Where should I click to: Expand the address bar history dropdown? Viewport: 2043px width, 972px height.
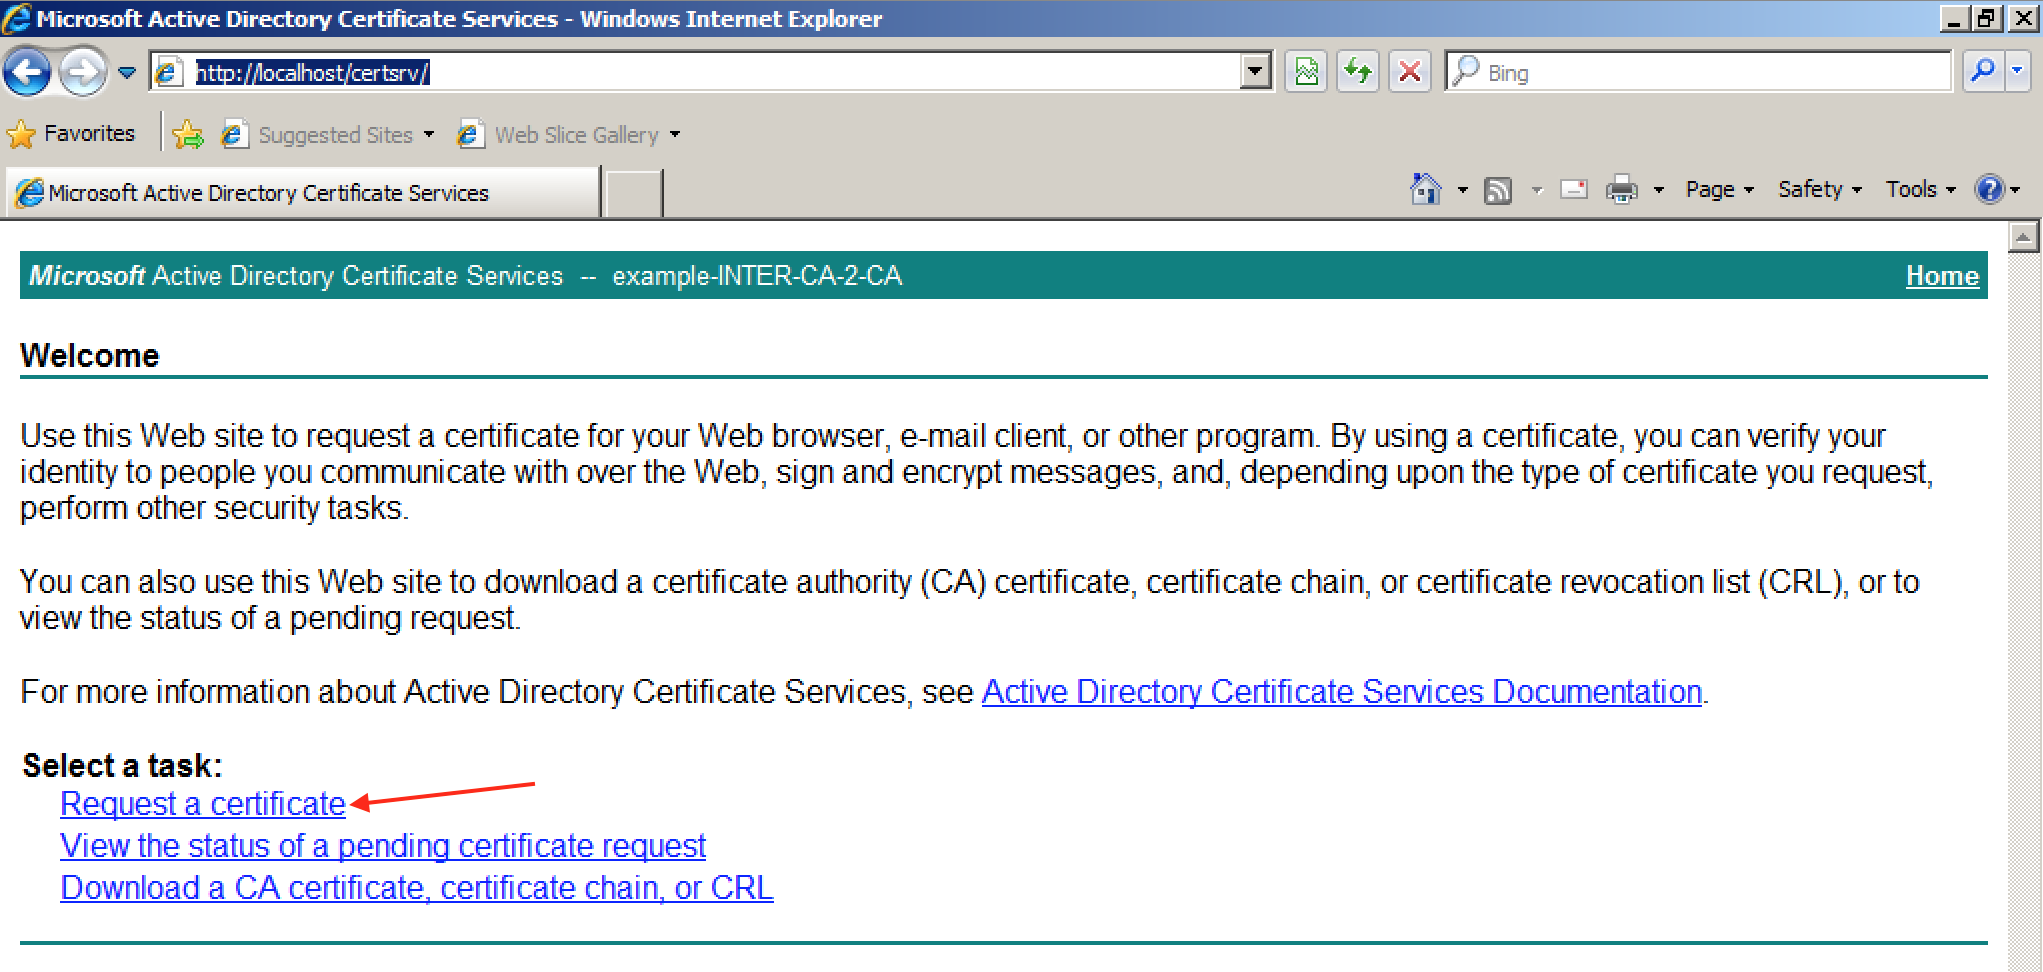click(x=1255, y=72)
